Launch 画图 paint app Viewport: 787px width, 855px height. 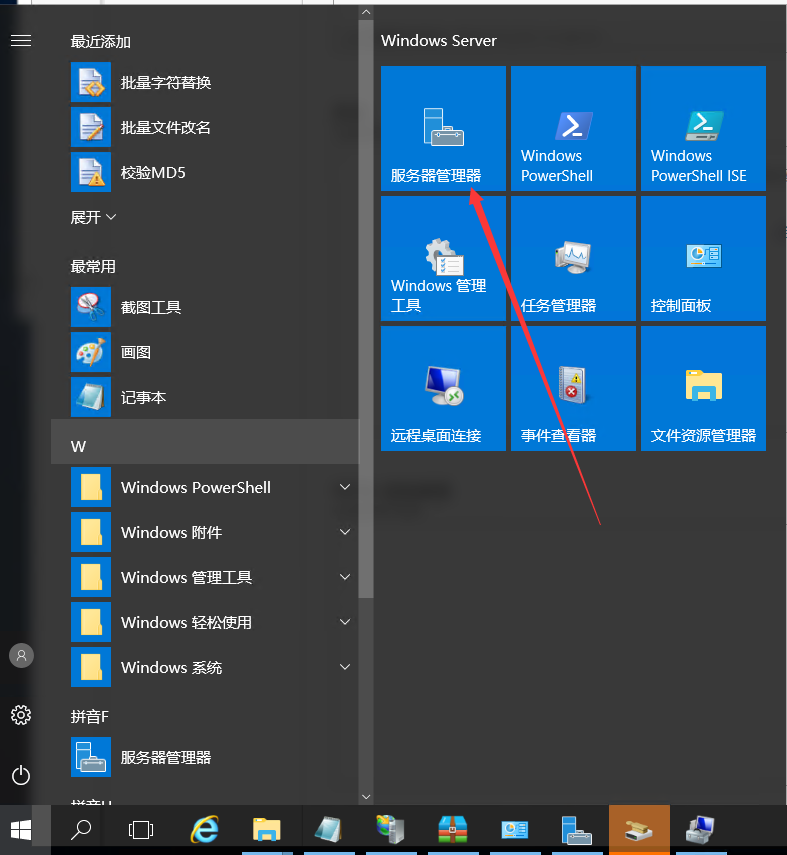205,352
